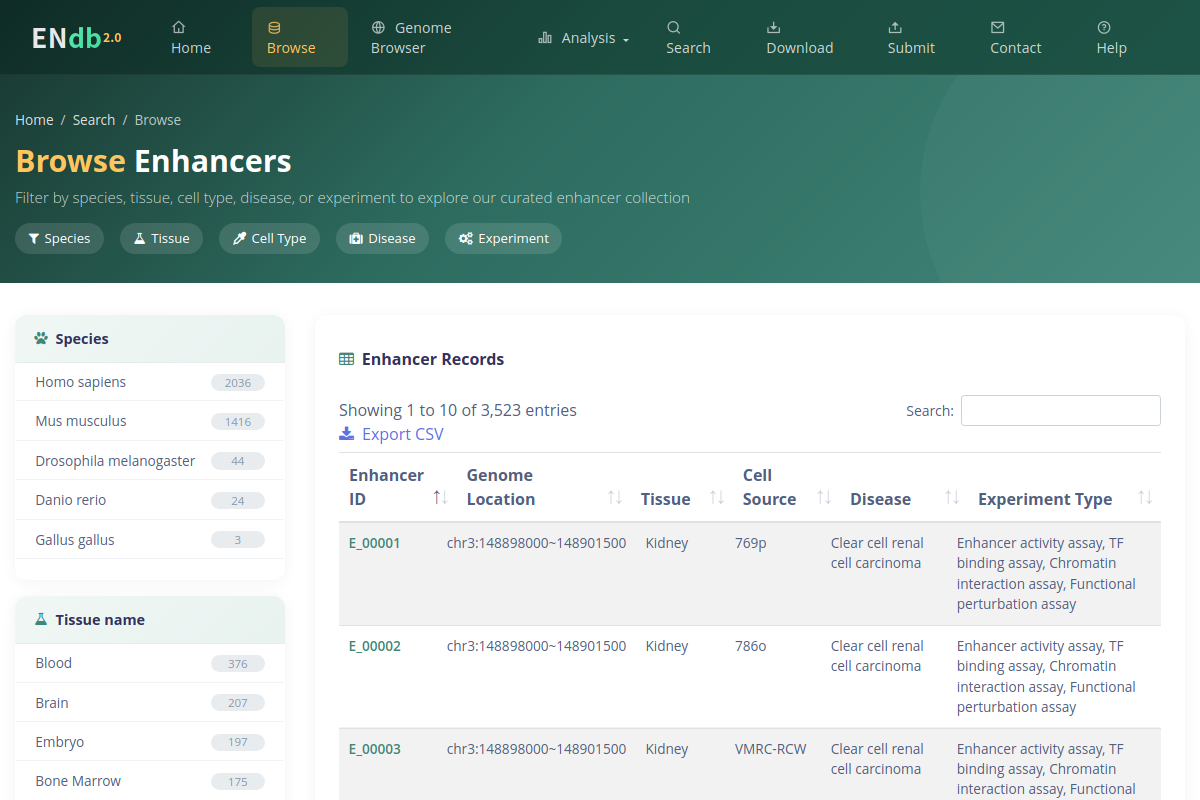Viewport: 1200px width, 800px height.
Task: Sort table by Tissue column arrows
Action: pyautogui.click(x=717, y=497)
